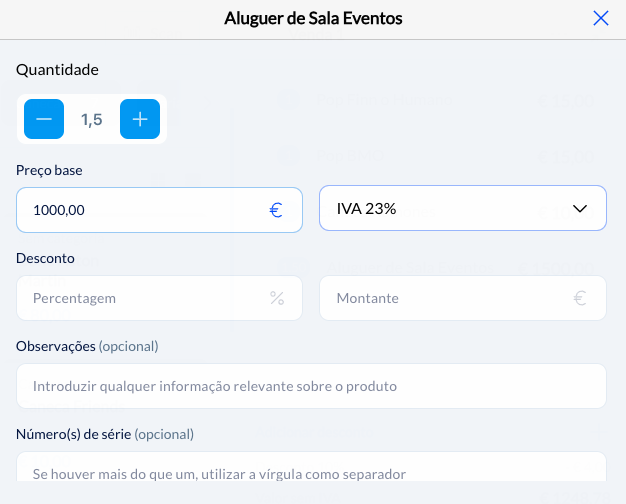This screenshot has height=504, width=626.
Task: Click the Número(s) de série input
Action: click(312, 472)
